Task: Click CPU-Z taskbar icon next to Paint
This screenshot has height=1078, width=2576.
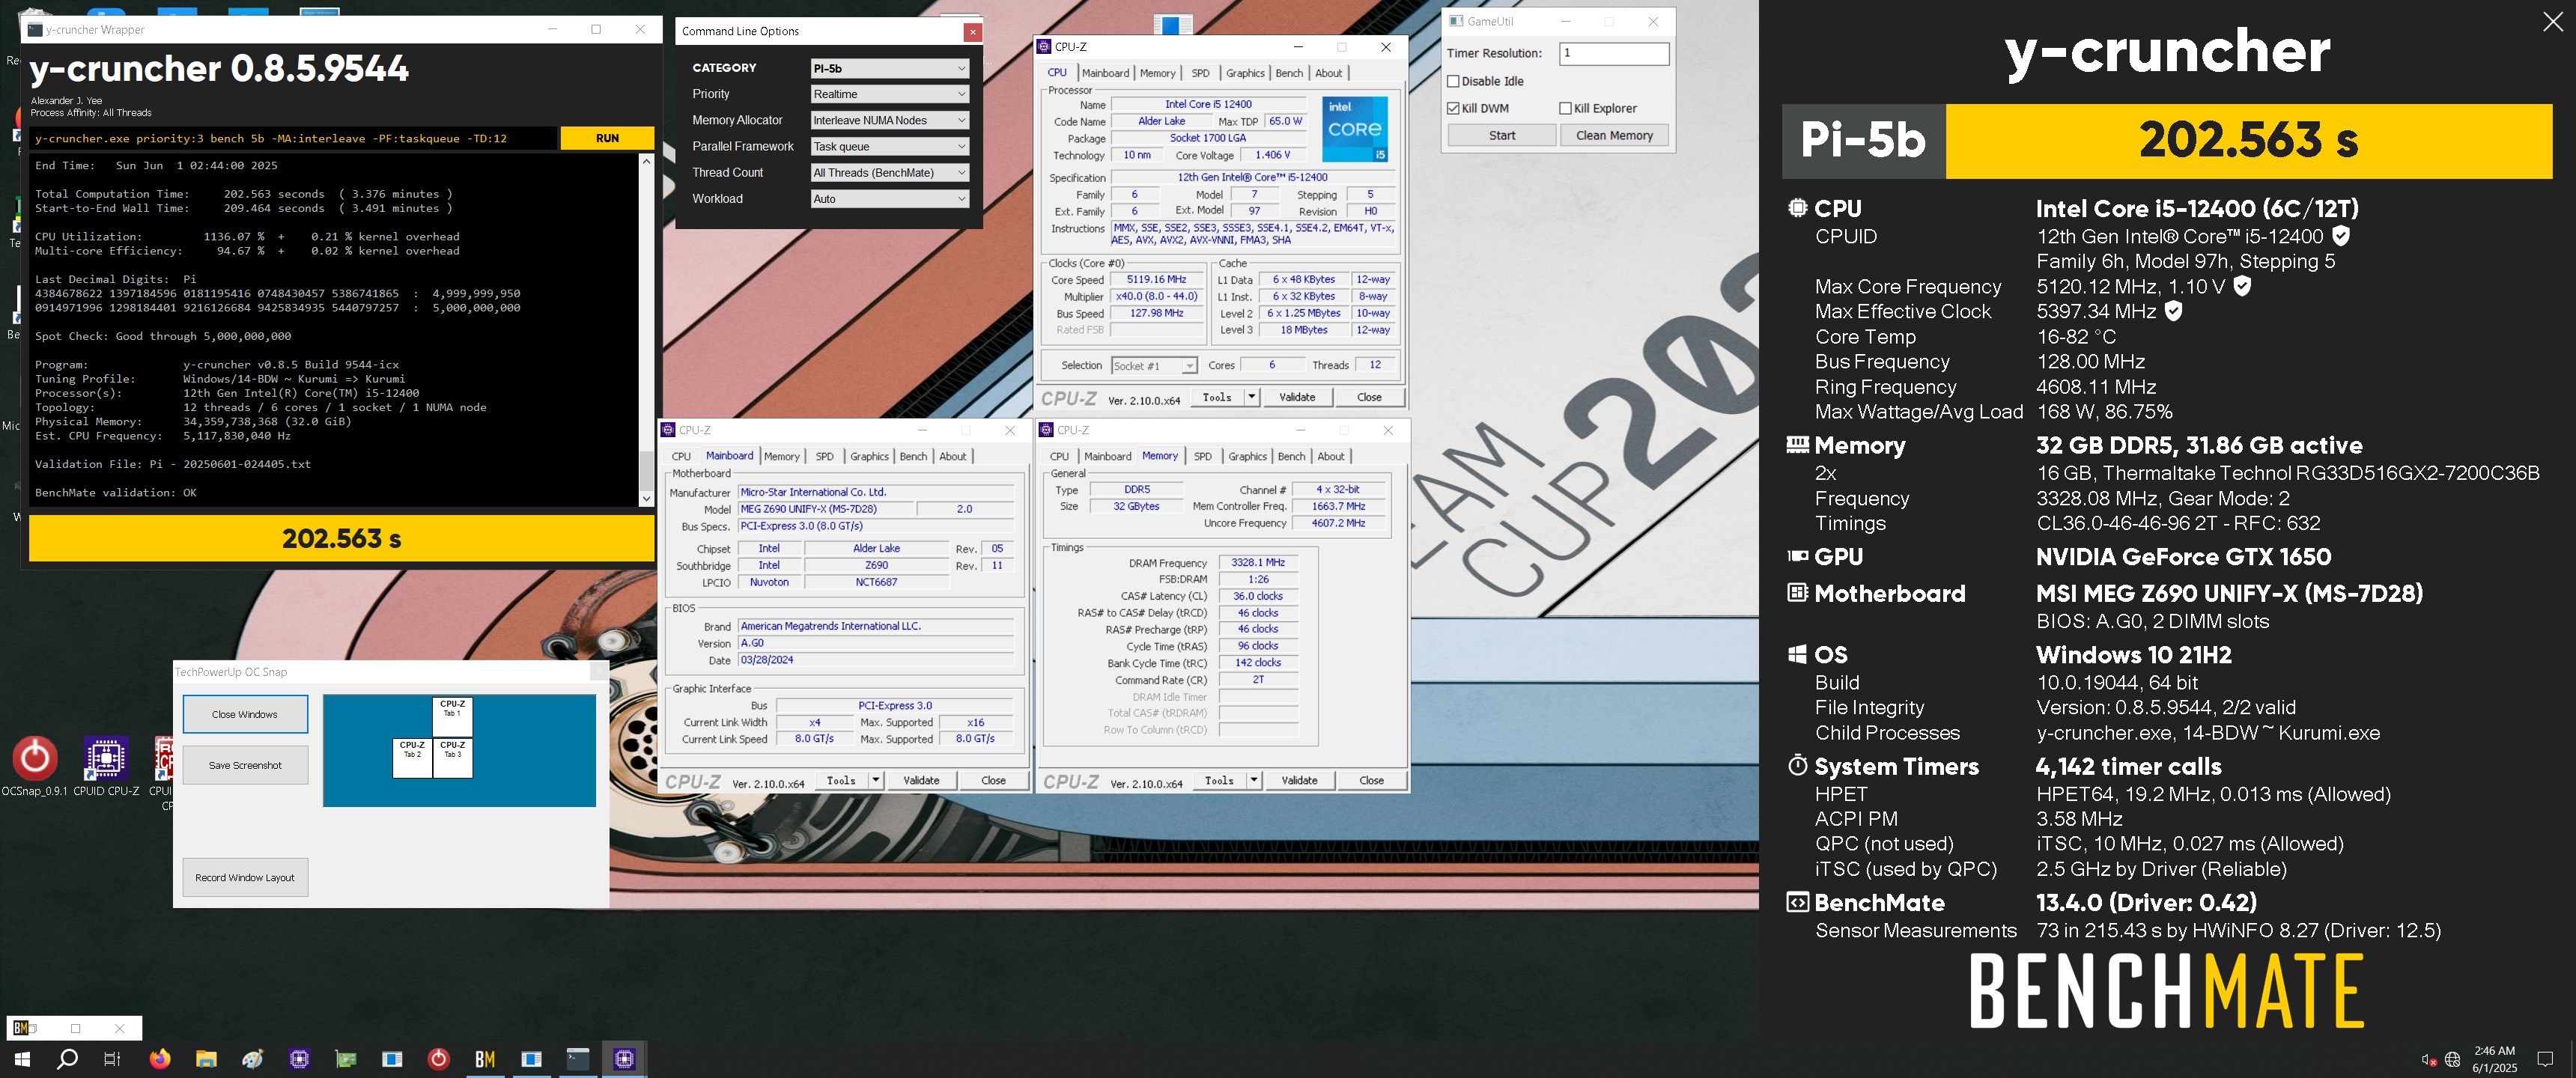Action: coord(299,1059)
